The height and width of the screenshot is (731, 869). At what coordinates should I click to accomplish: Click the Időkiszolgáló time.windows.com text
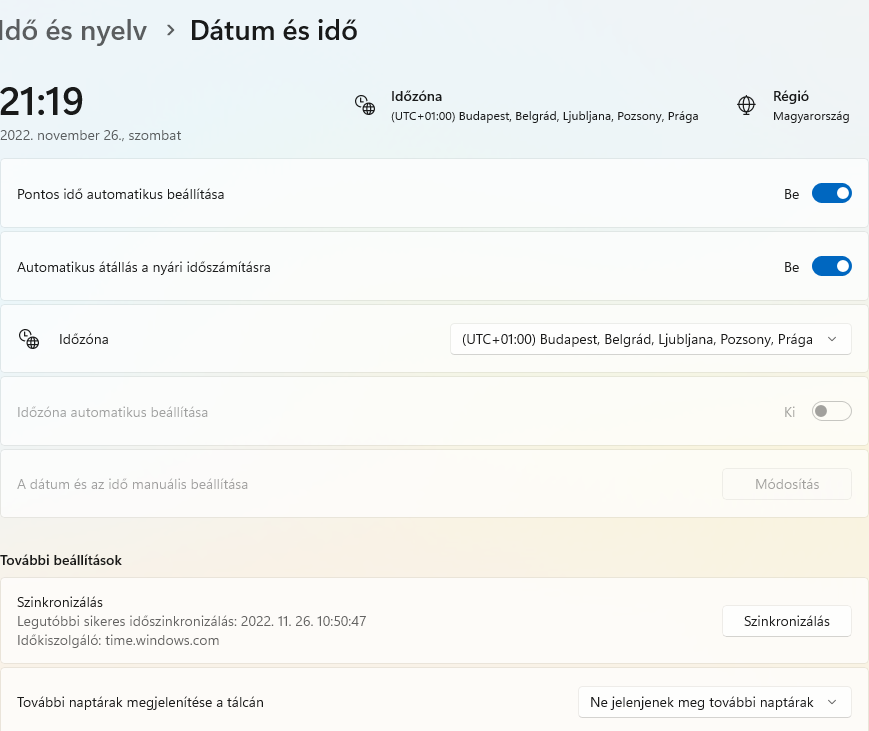tap(118, 641)
